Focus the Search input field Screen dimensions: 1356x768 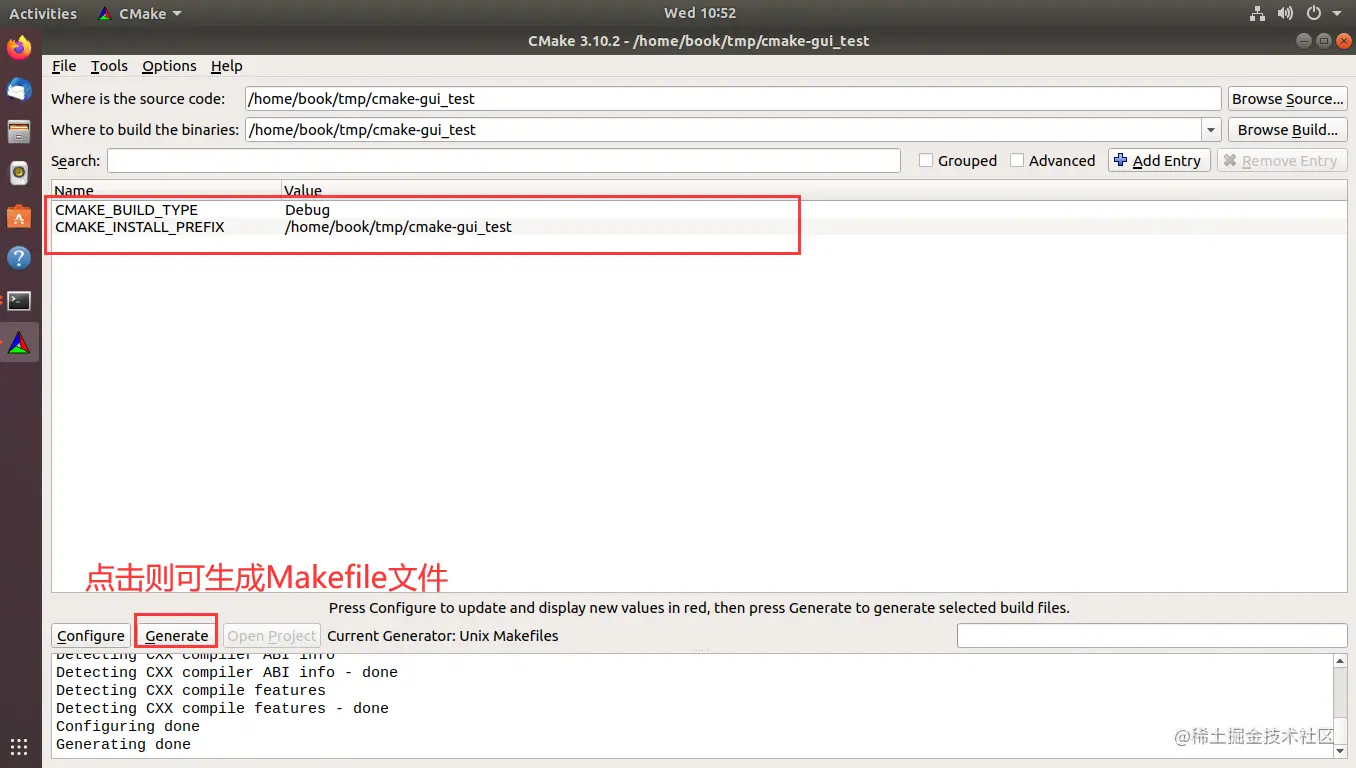504,160
